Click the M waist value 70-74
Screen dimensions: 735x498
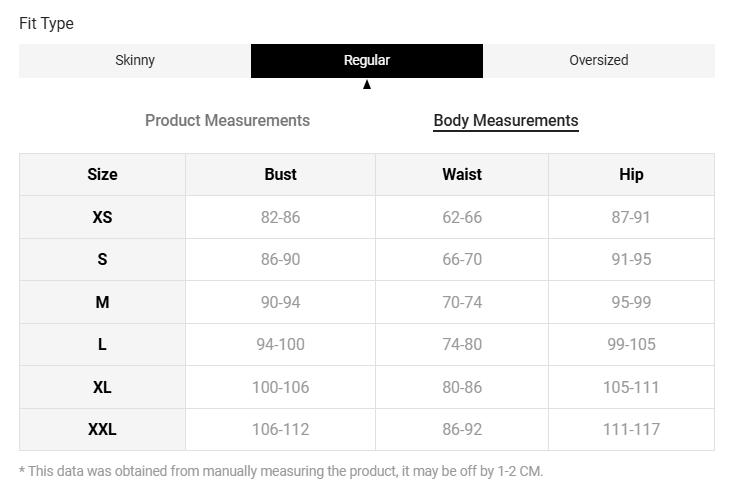click(x=462, y=302)
